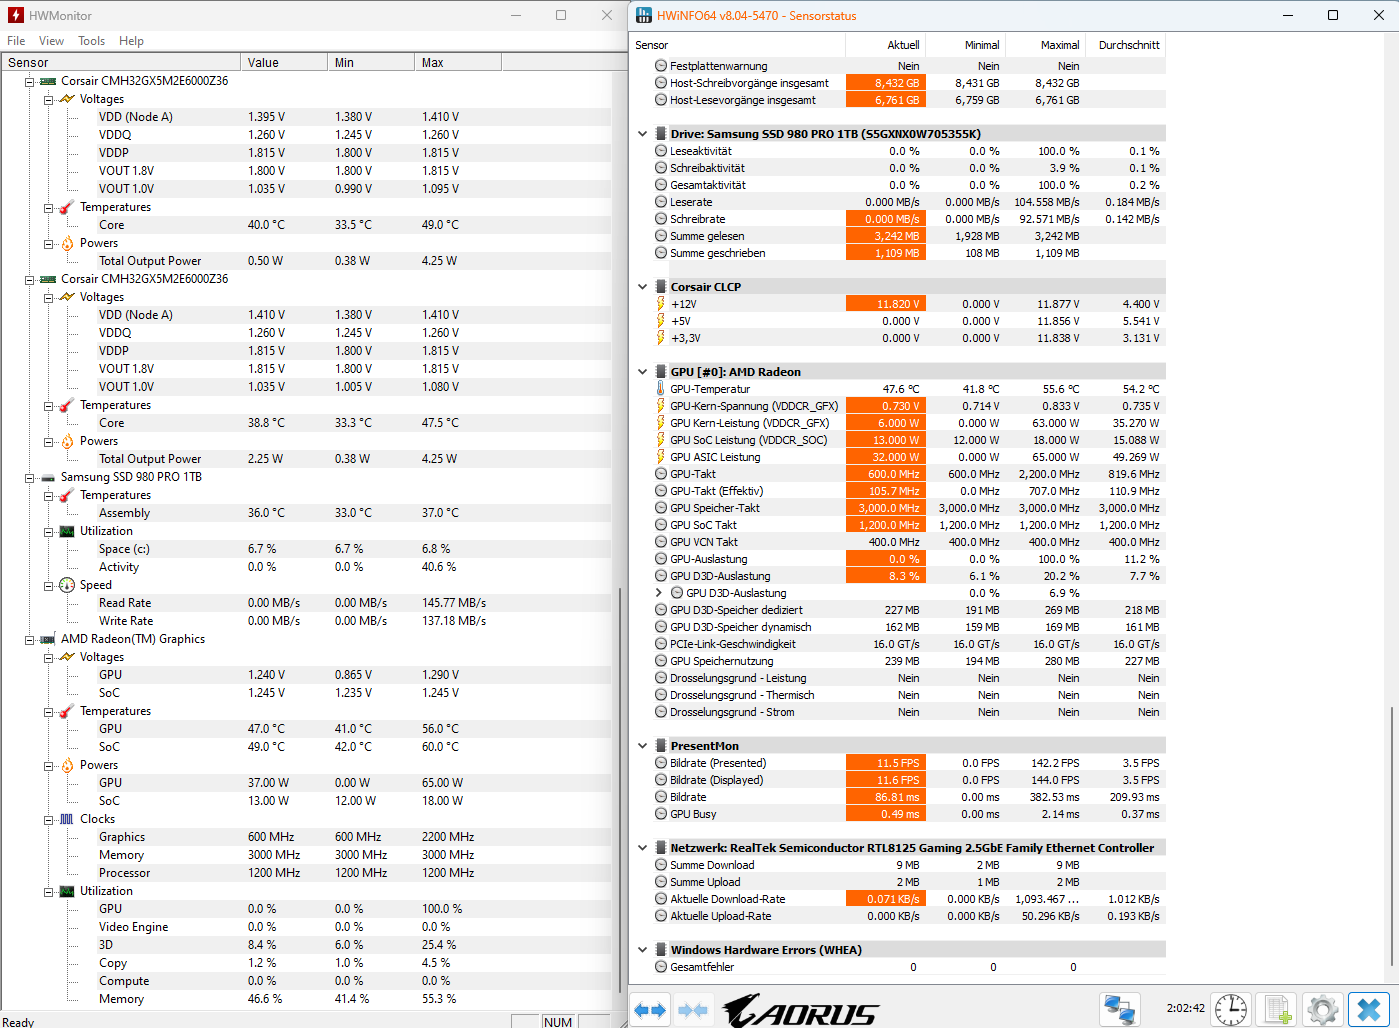Click the Max column header in HWMonitor
Image resolution: width=1399 pixels, height=1028 pixels.
(458, 62)
